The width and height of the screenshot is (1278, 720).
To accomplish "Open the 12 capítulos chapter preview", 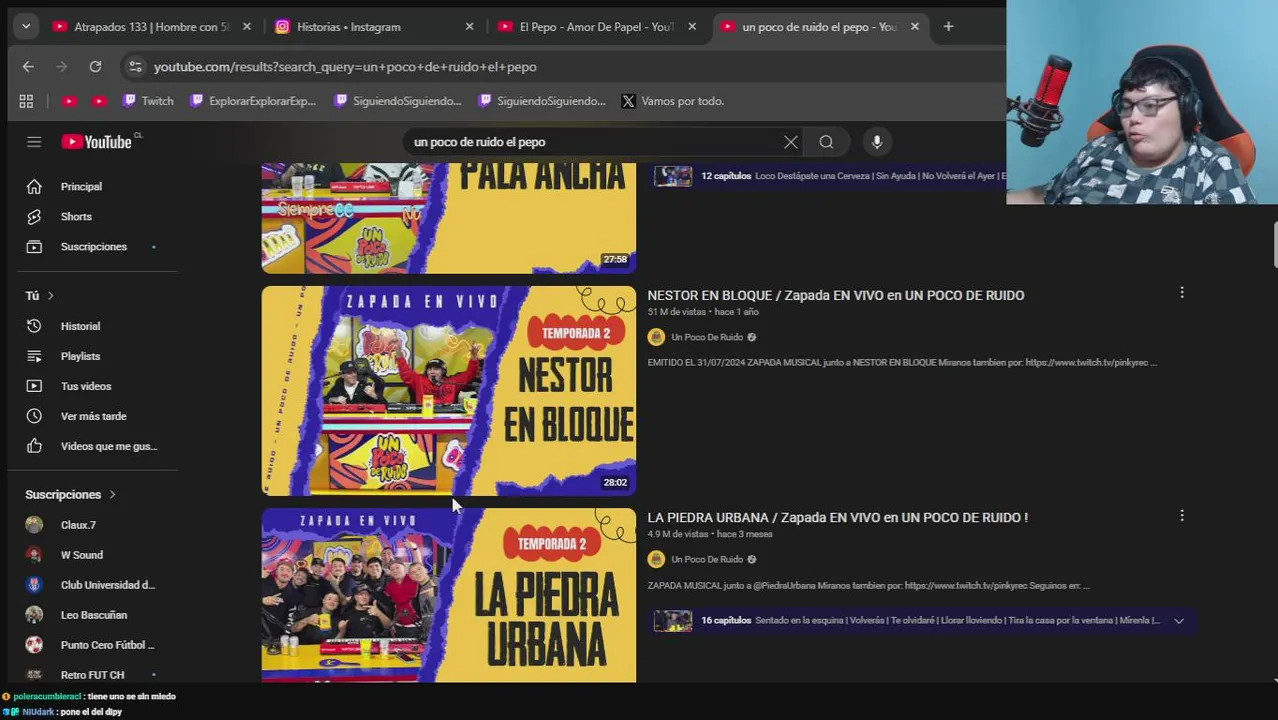I will pos(829,176).
